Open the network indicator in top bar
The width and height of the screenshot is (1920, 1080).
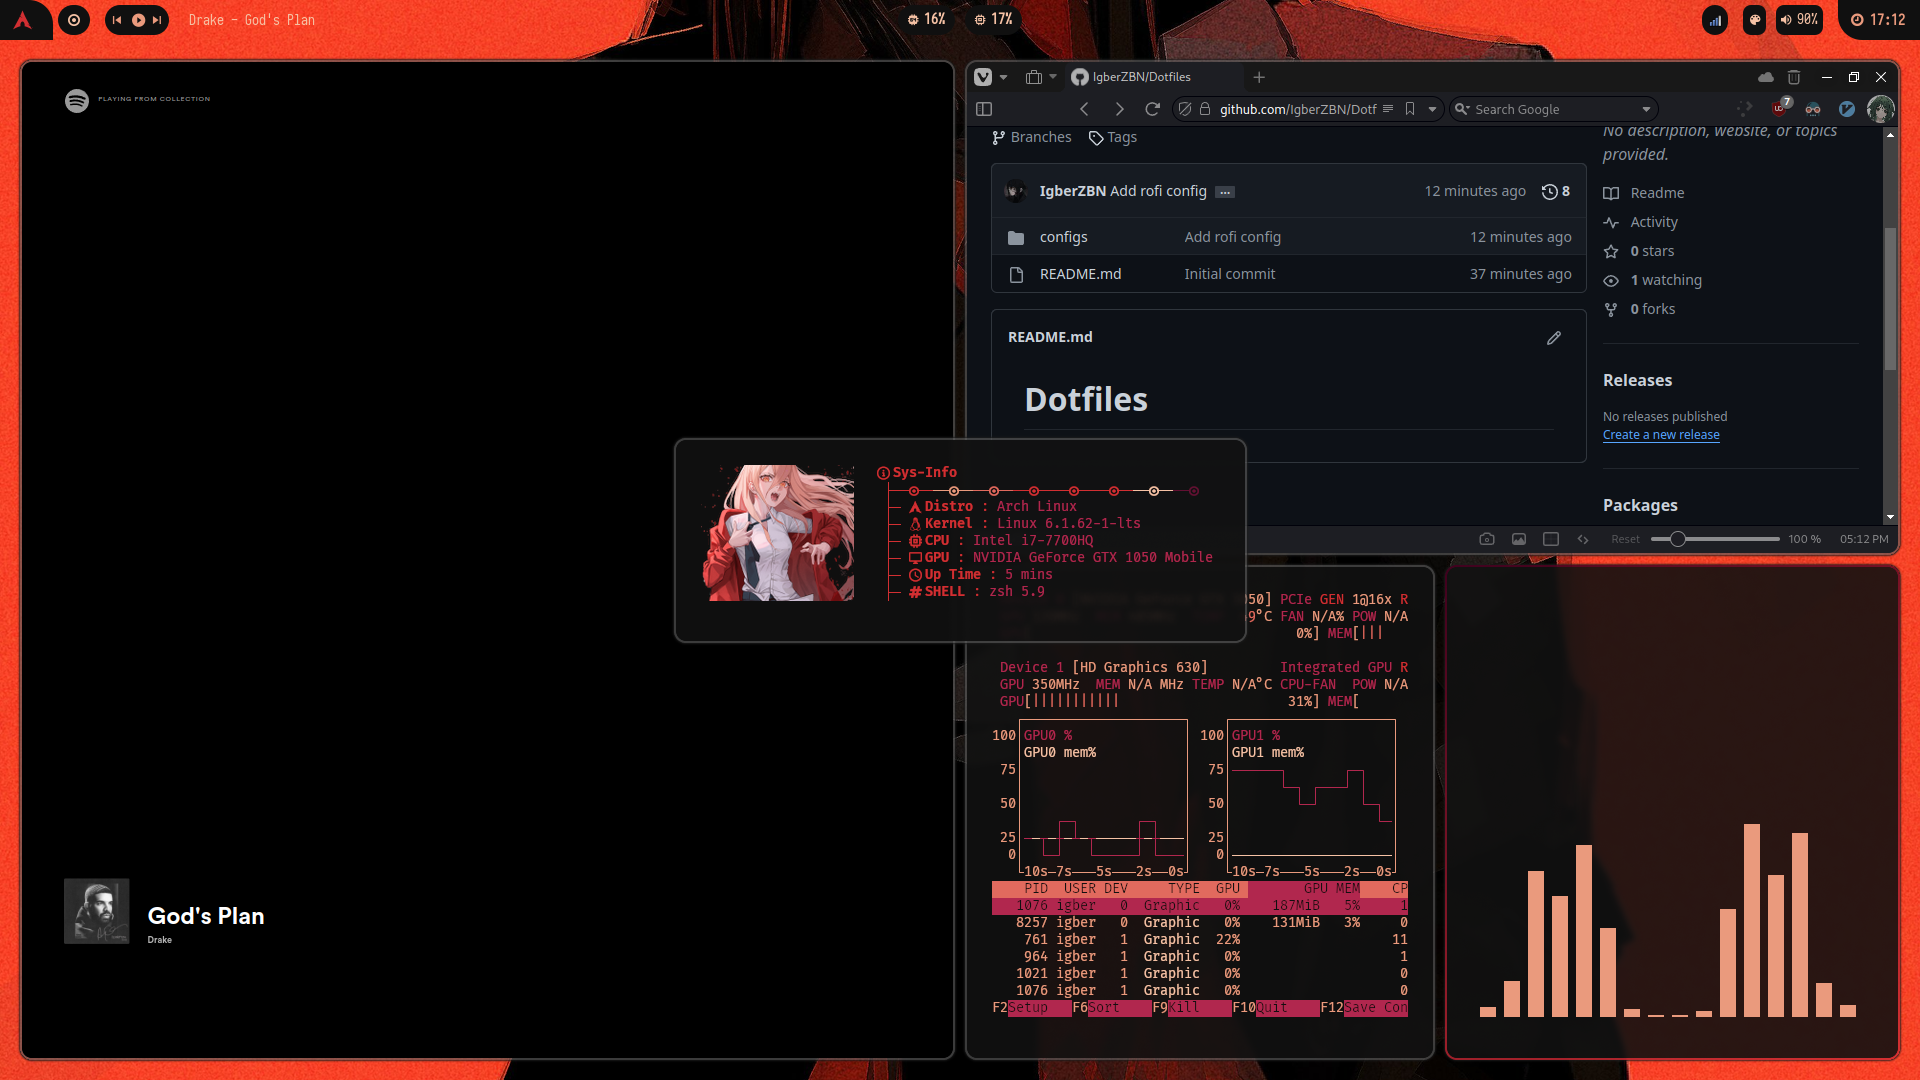pos(1715,20)
